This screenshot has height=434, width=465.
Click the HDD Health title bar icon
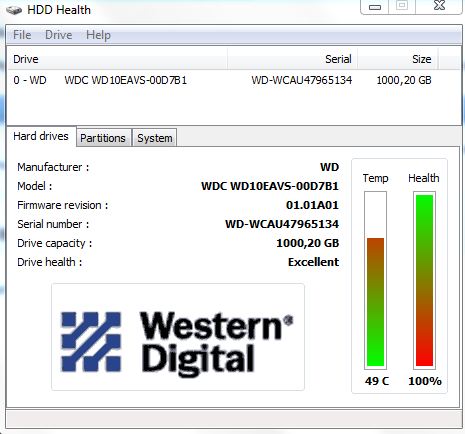click(14, 11)
